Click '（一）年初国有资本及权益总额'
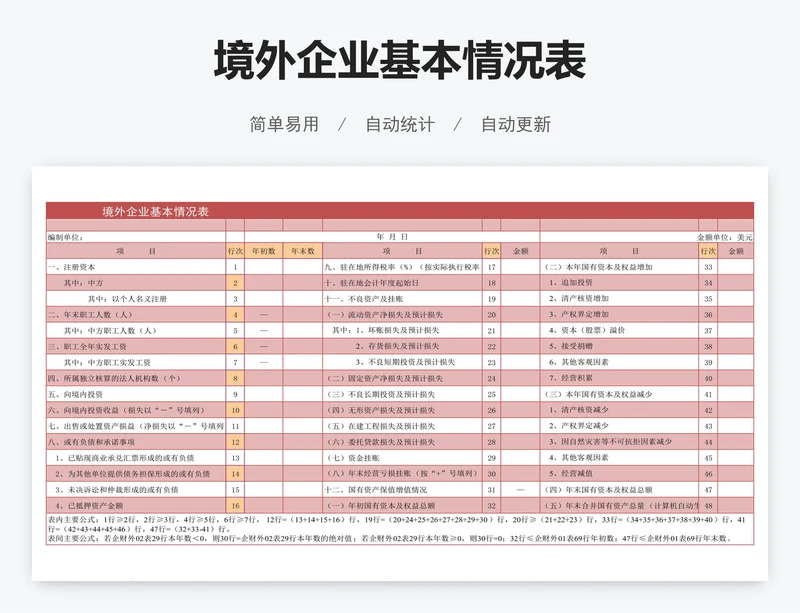800x613 pixels. (402, 505)
